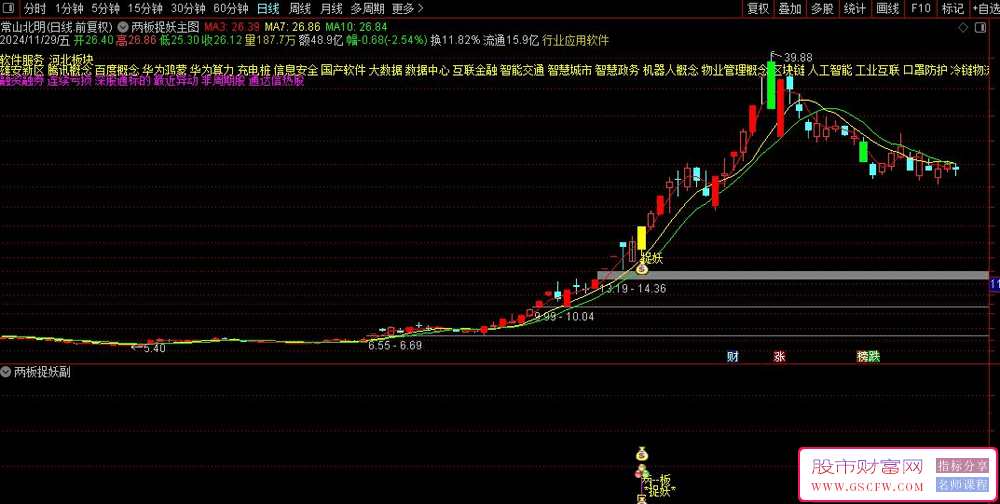
Task: Click the yellow 捉妖 signal label on main chart
Action: (652, 258)
